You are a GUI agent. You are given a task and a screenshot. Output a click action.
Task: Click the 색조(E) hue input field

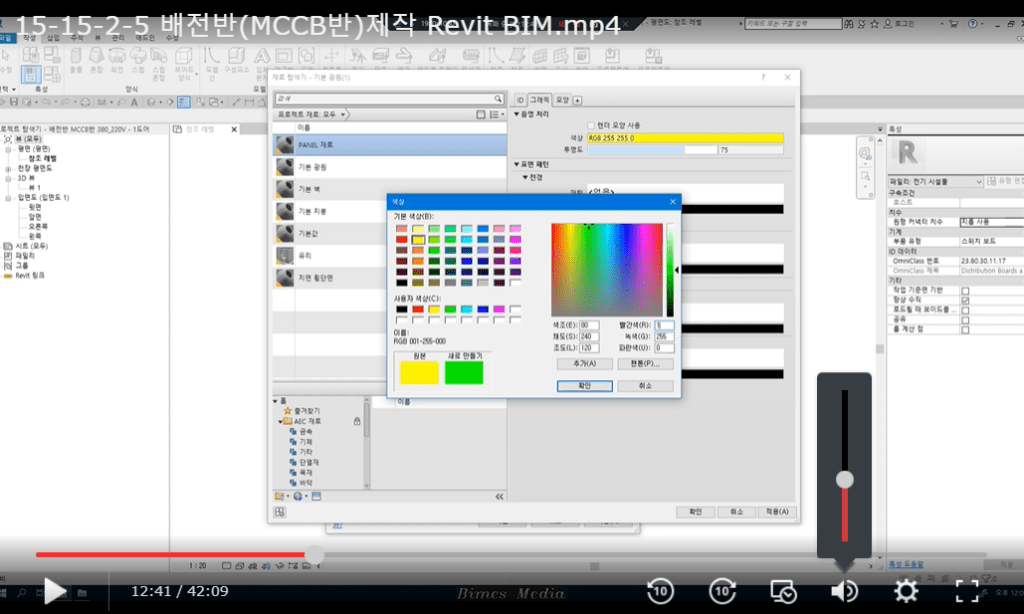(x=589, y=325)
